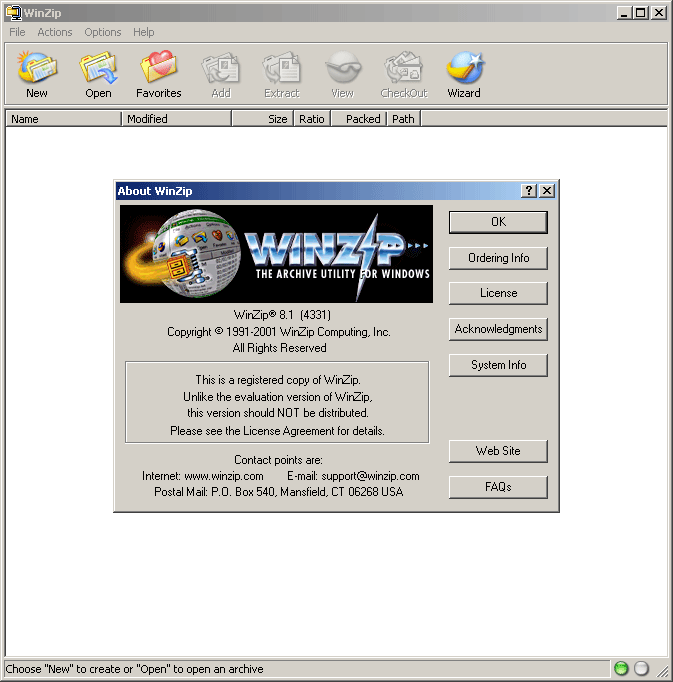Click the WinZip logo banner image
Screen dimensions: 673x682
tap(276, 254)
